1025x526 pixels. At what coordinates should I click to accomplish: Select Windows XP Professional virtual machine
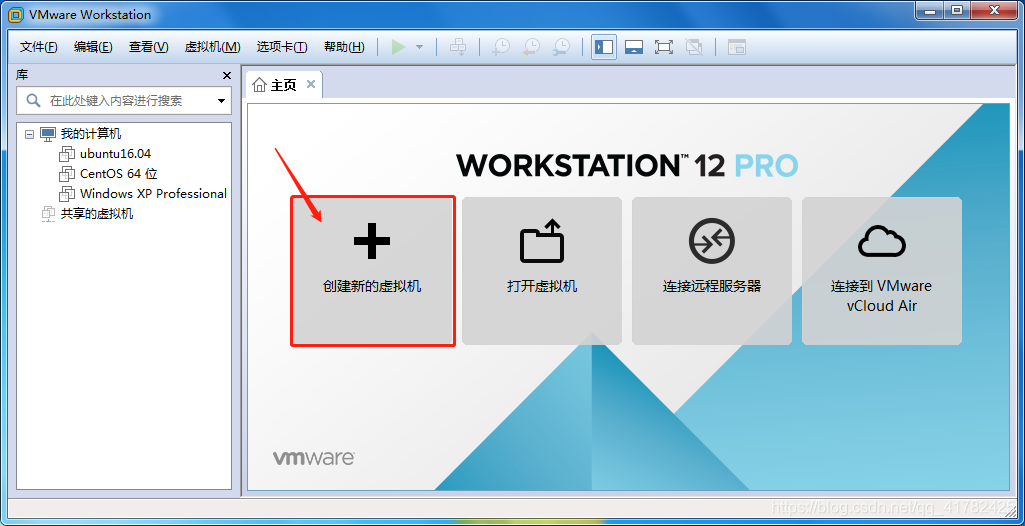[x=153, y=193]
